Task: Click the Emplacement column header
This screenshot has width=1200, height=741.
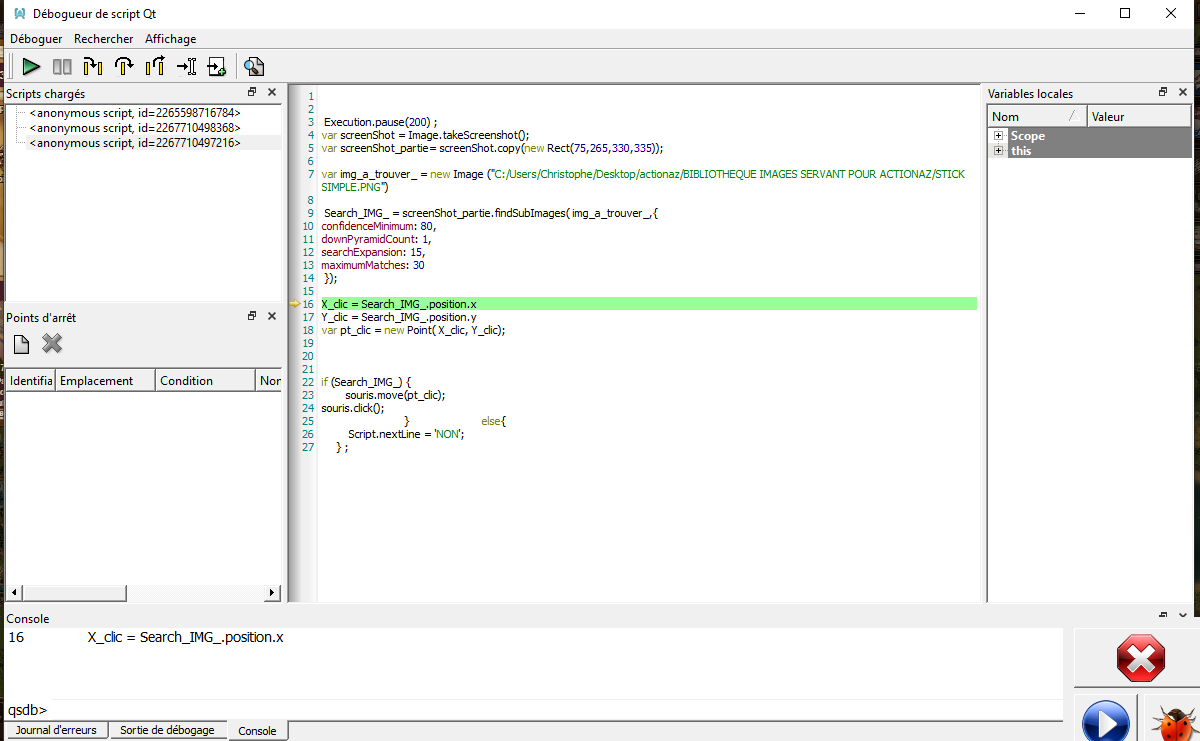Action: coord(106,381)
